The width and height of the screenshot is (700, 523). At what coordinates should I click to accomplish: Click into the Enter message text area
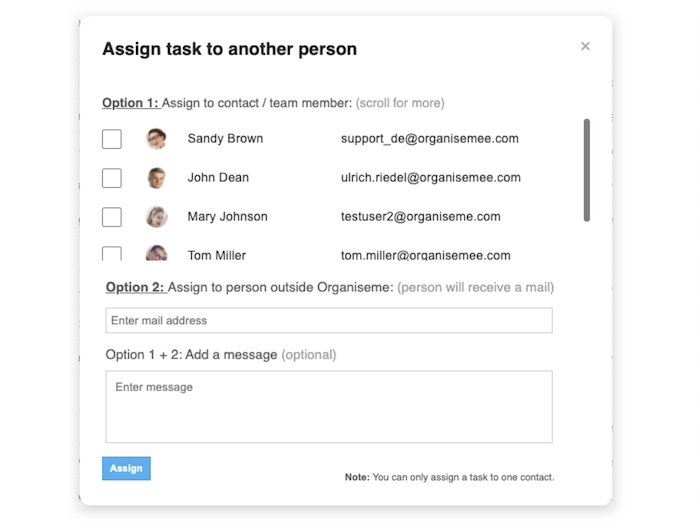[328, 407]
